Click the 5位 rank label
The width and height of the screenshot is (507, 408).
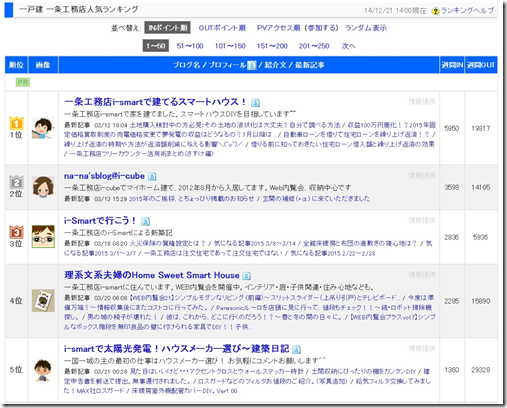click(x=16, y=370)
